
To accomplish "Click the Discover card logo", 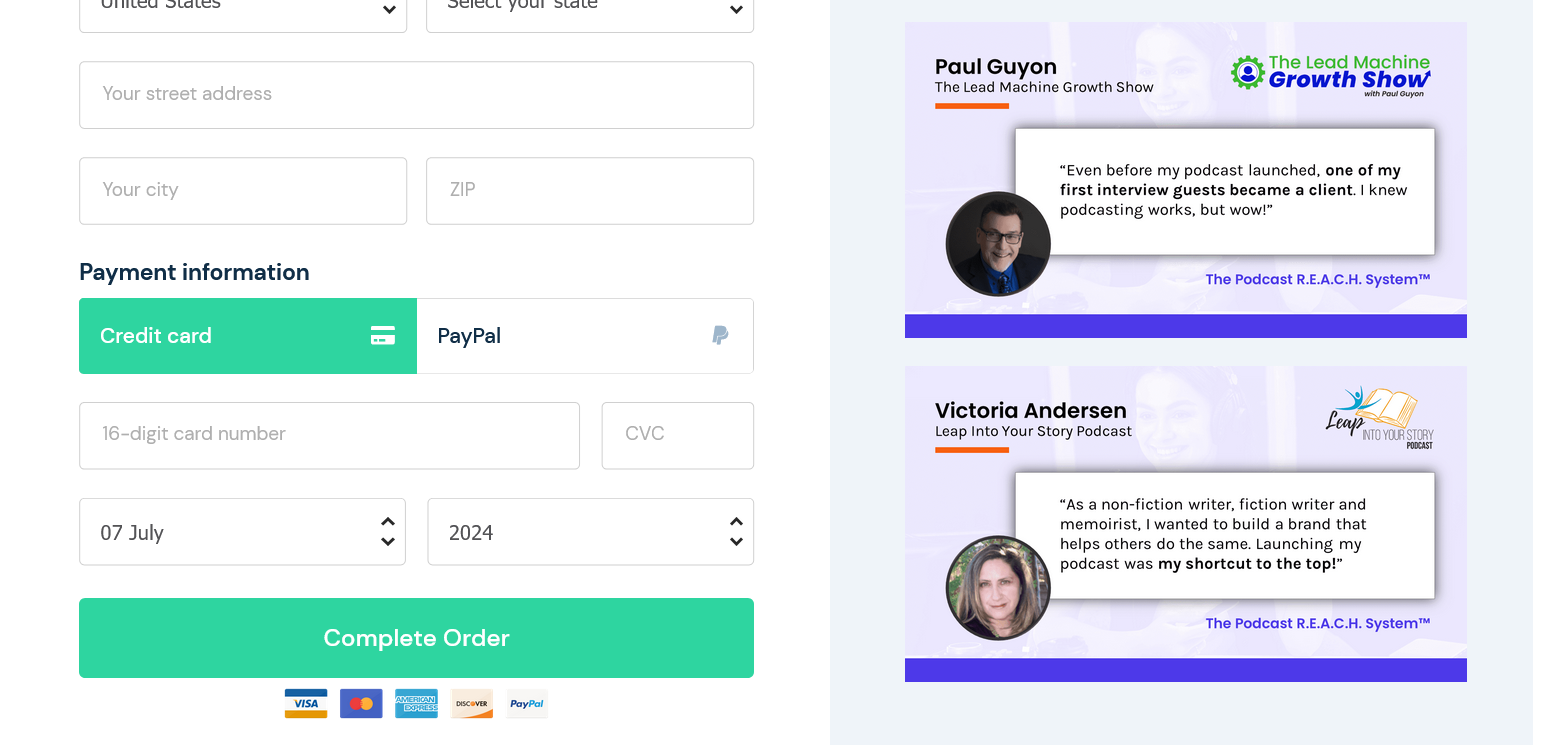I will [472, 703].
